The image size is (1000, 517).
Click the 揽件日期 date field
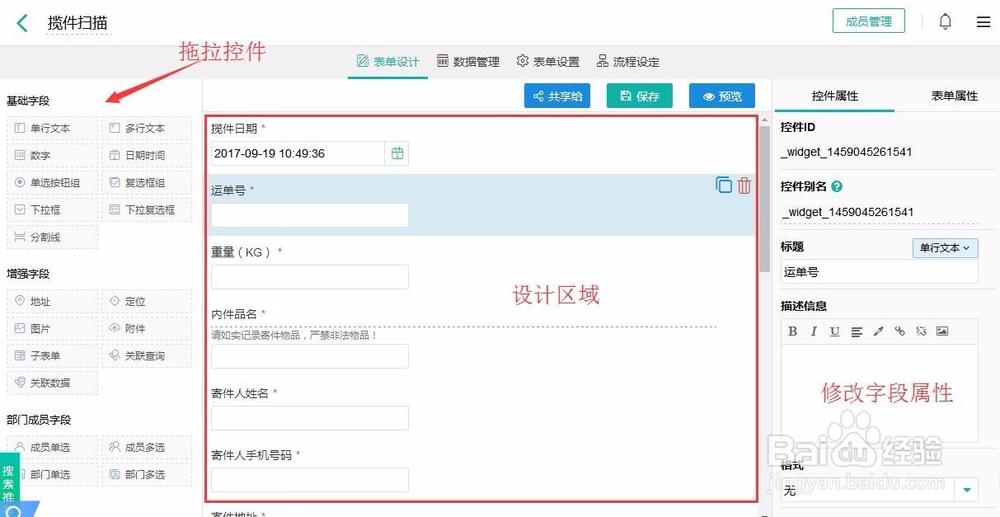pos(298,154)
